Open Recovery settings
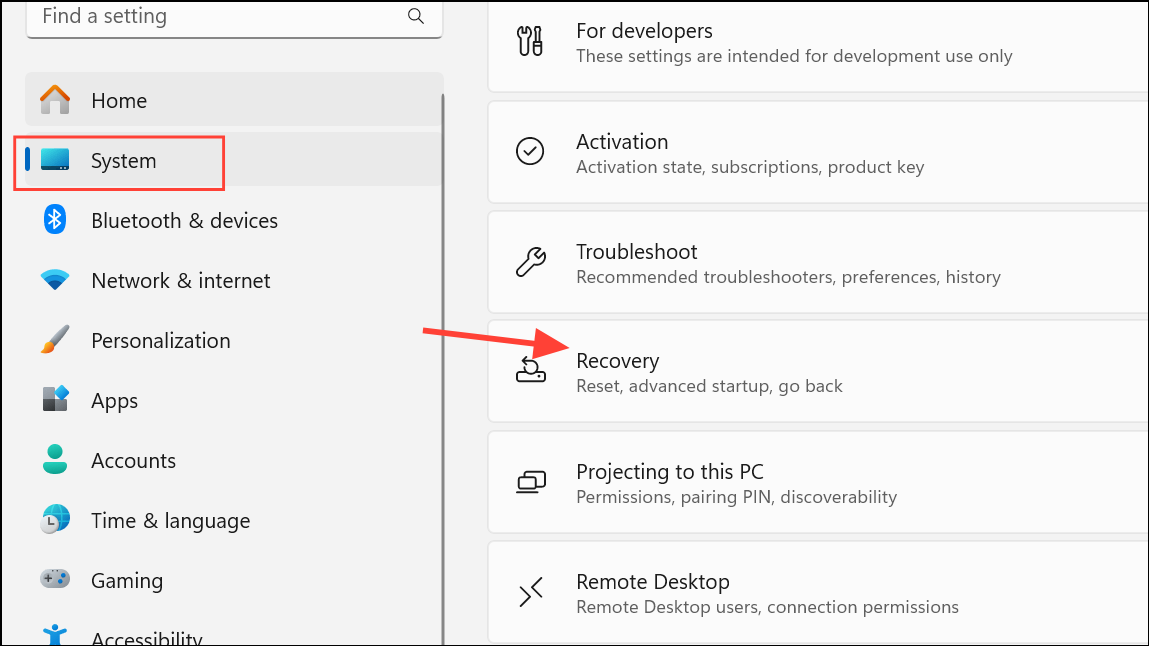 [700, 371]
